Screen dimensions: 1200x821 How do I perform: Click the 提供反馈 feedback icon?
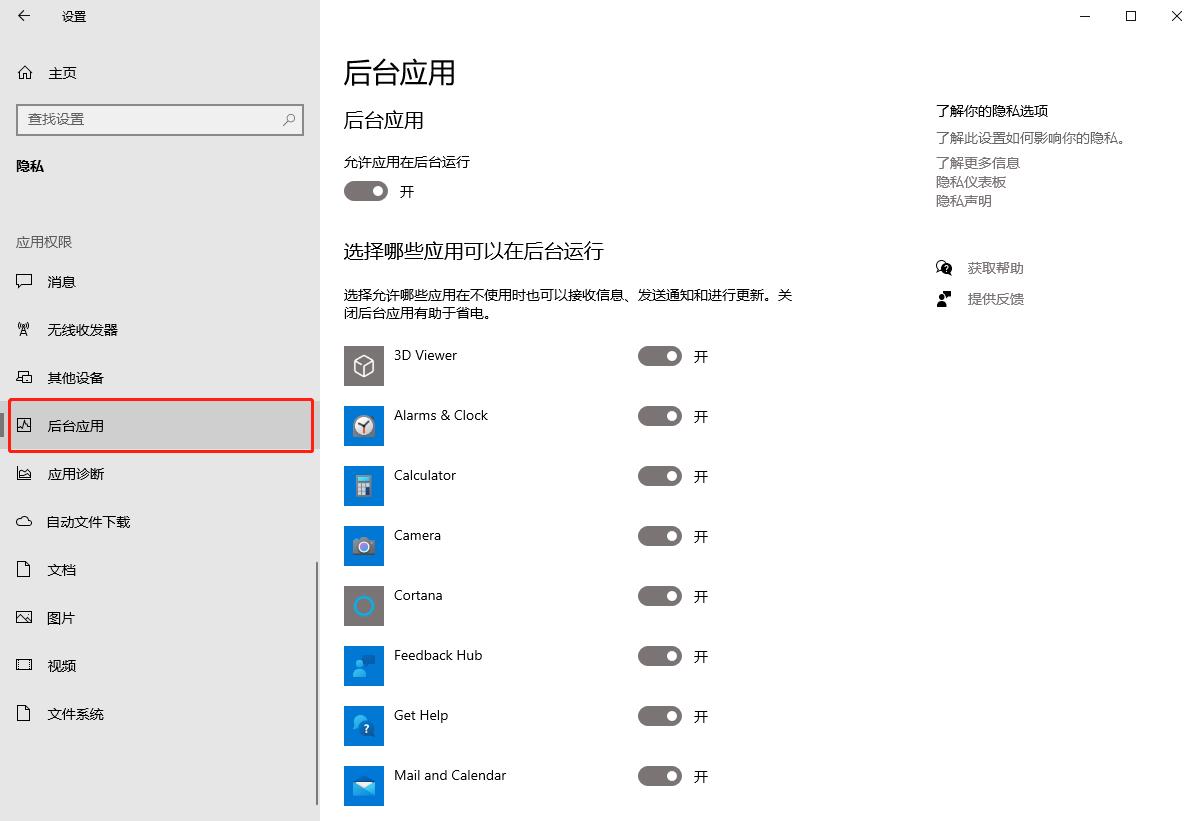[943, 298]
